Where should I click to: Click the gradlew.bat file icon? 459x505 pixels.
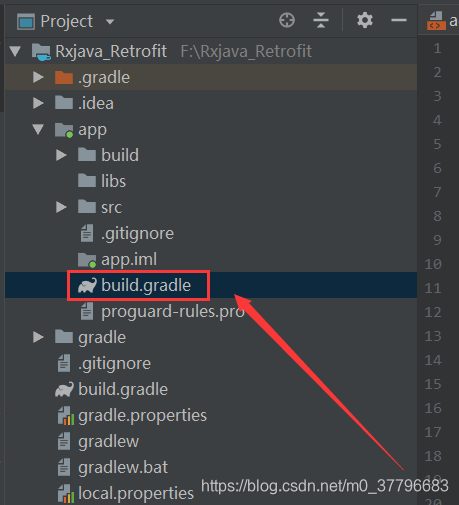[64, 467]
